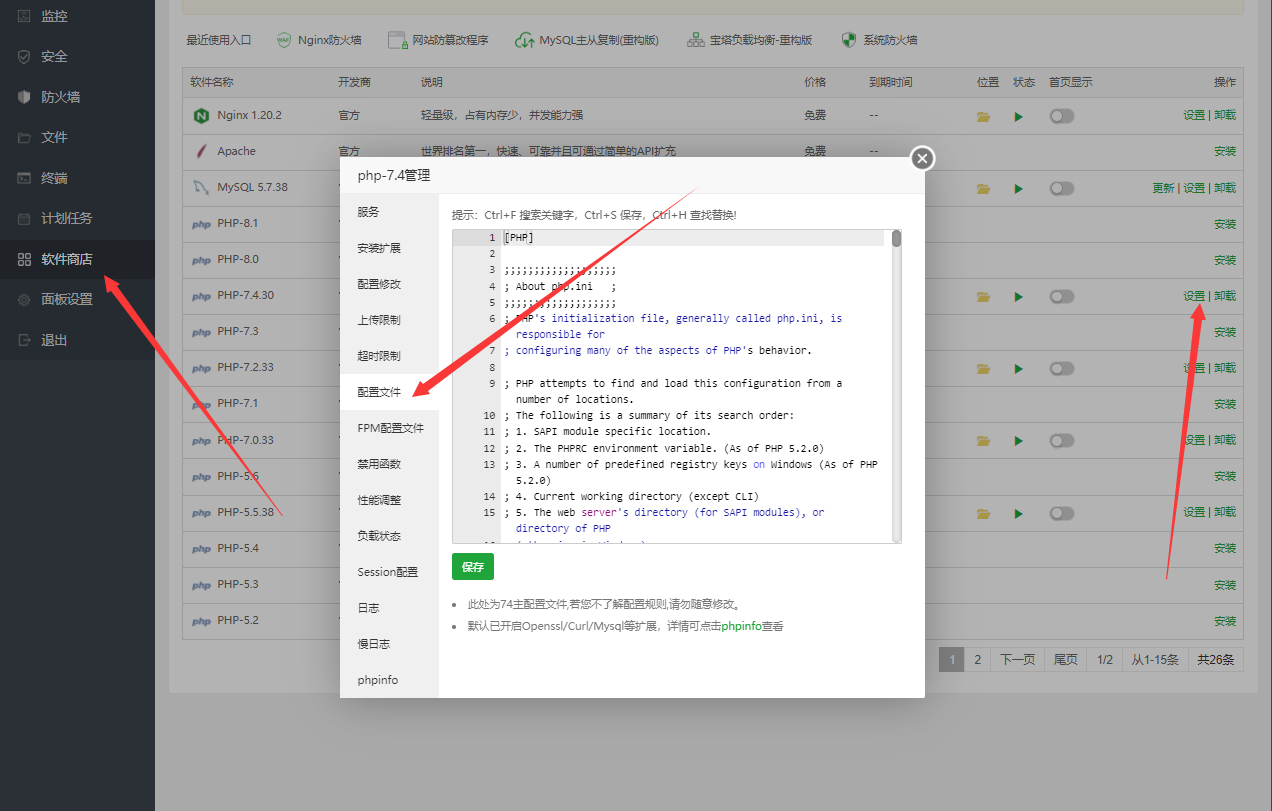Open the phpinfo link in the notes
Image resolution: width=1272 pixels, height=811 pixels.
(740, 626)
